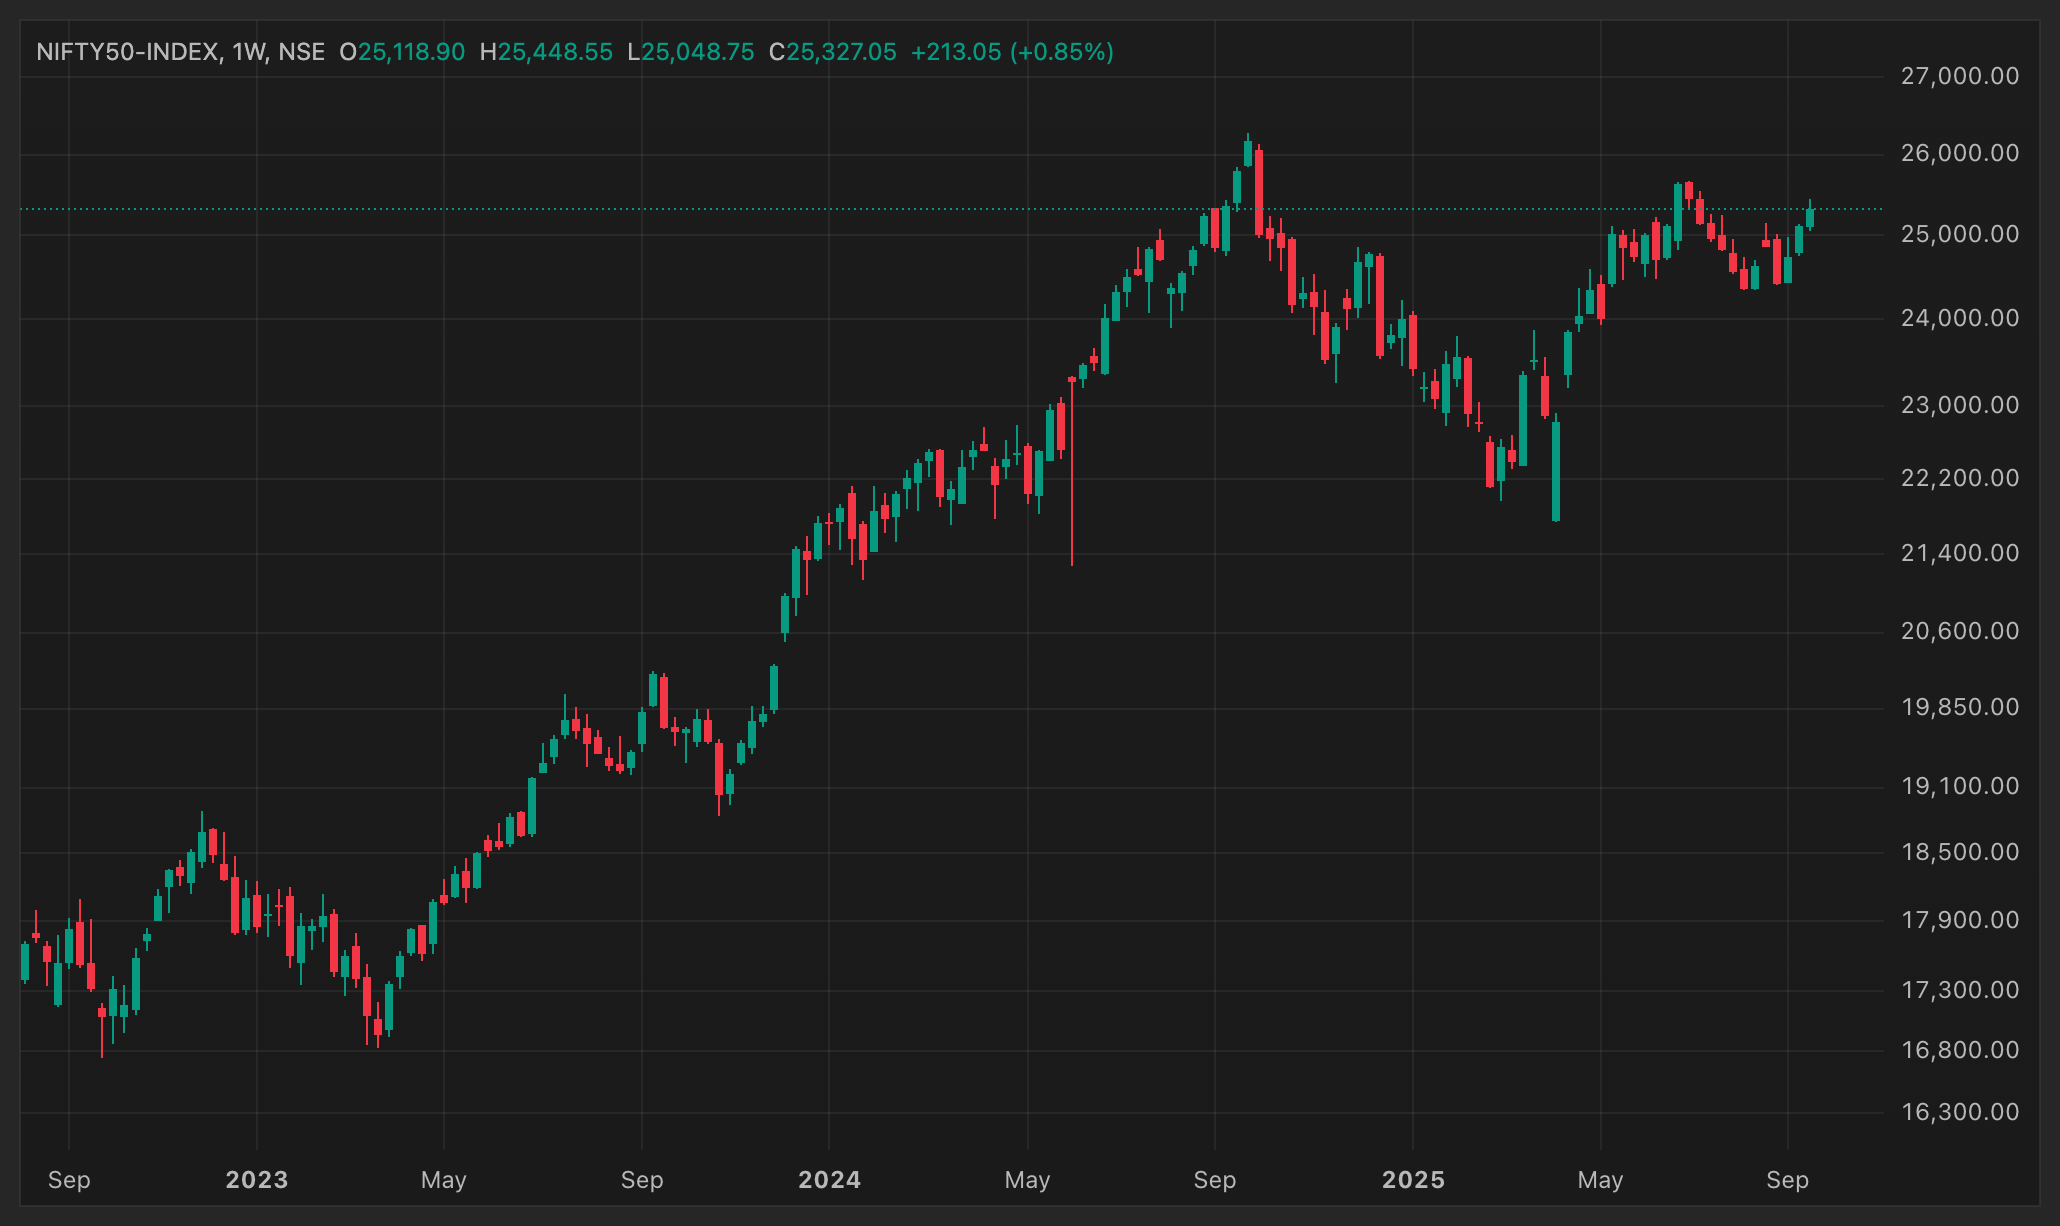Click the 16,800.00 price axis label

click(1960, 1050)
